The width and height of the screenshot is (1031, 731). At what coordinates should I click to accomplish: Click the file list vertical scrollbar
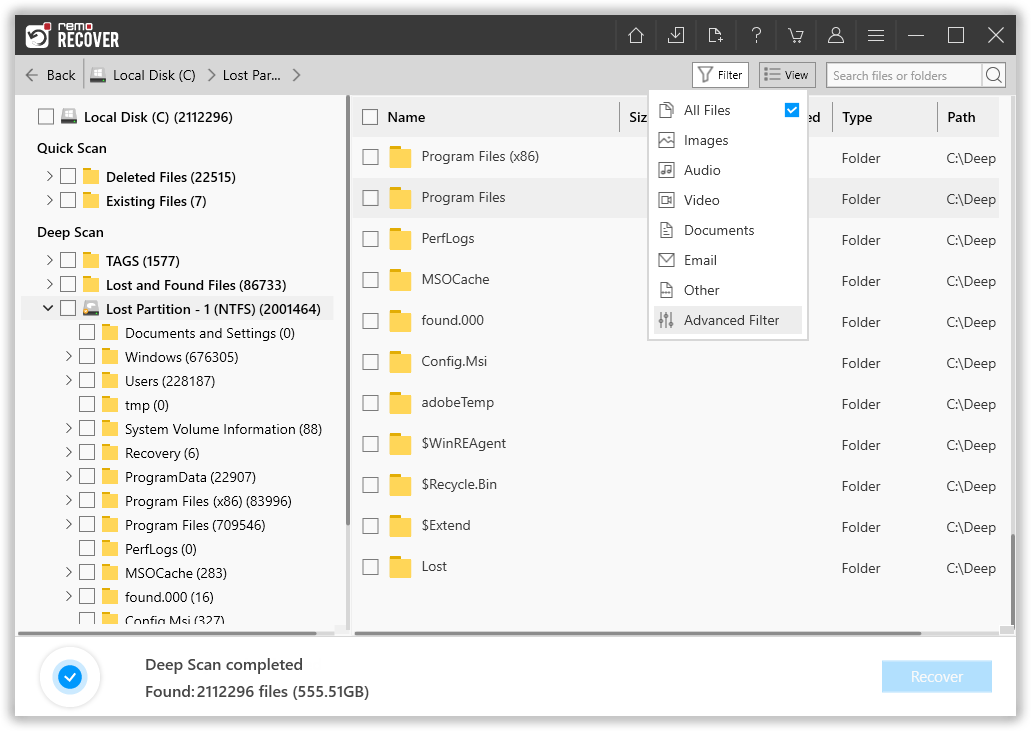[1012, 578]
